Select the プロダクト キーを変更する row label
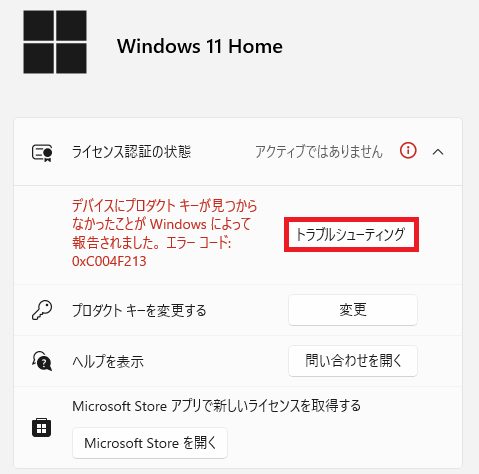 click(139, 311)
